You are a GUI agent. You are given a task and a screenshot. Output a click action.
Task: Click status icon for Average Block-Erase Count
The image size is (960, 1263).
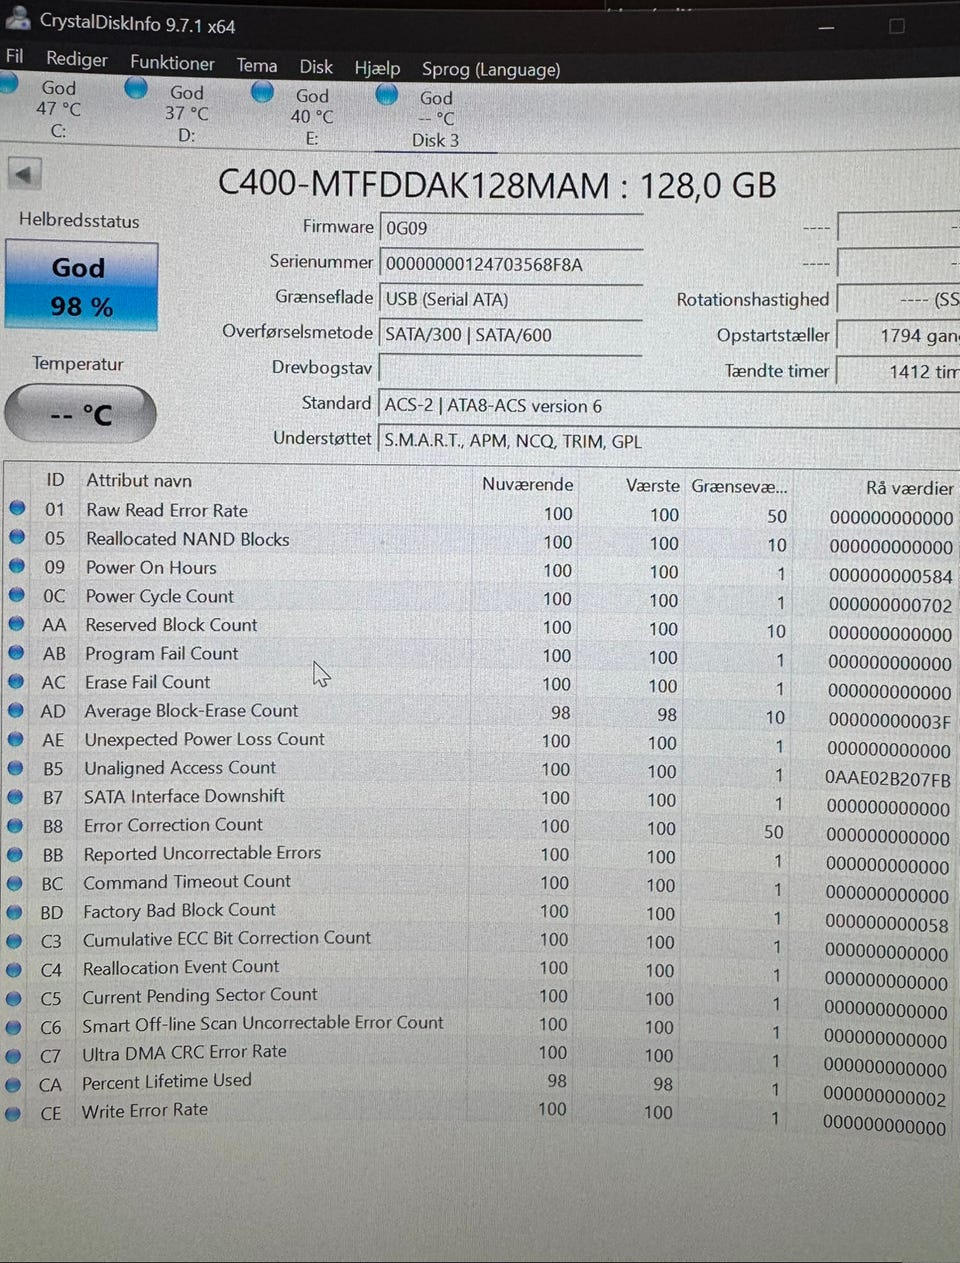click(x=16, y=710)
